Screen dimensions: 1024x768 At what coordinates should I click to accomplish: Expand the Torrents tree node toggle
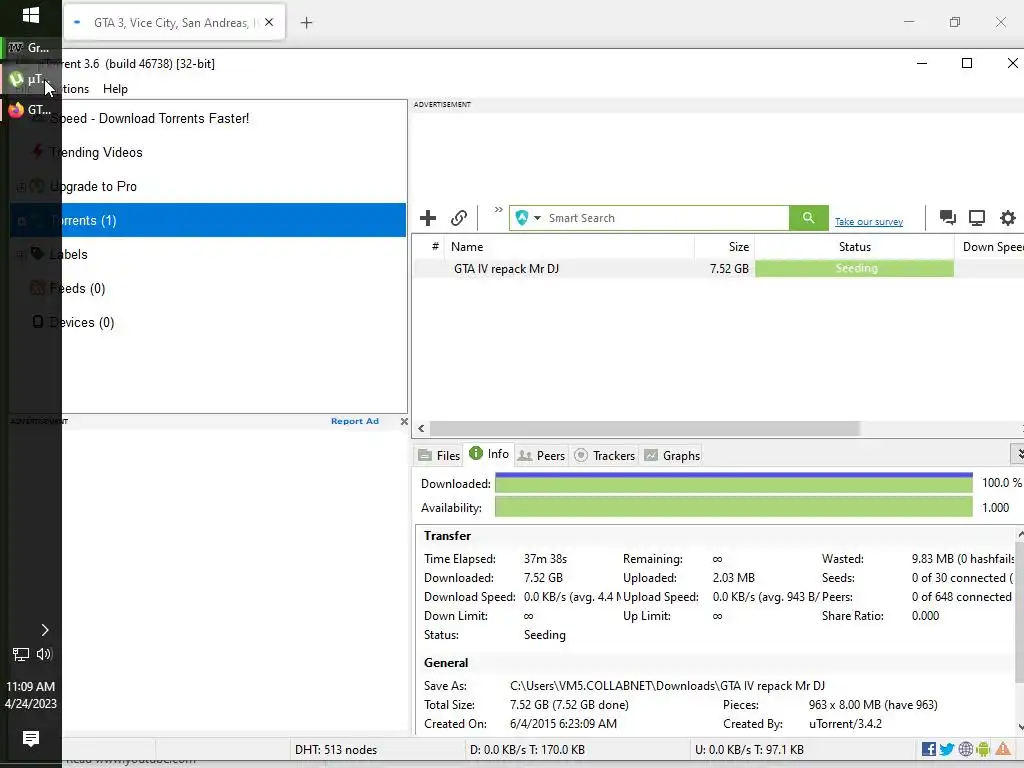click(21, 221)
